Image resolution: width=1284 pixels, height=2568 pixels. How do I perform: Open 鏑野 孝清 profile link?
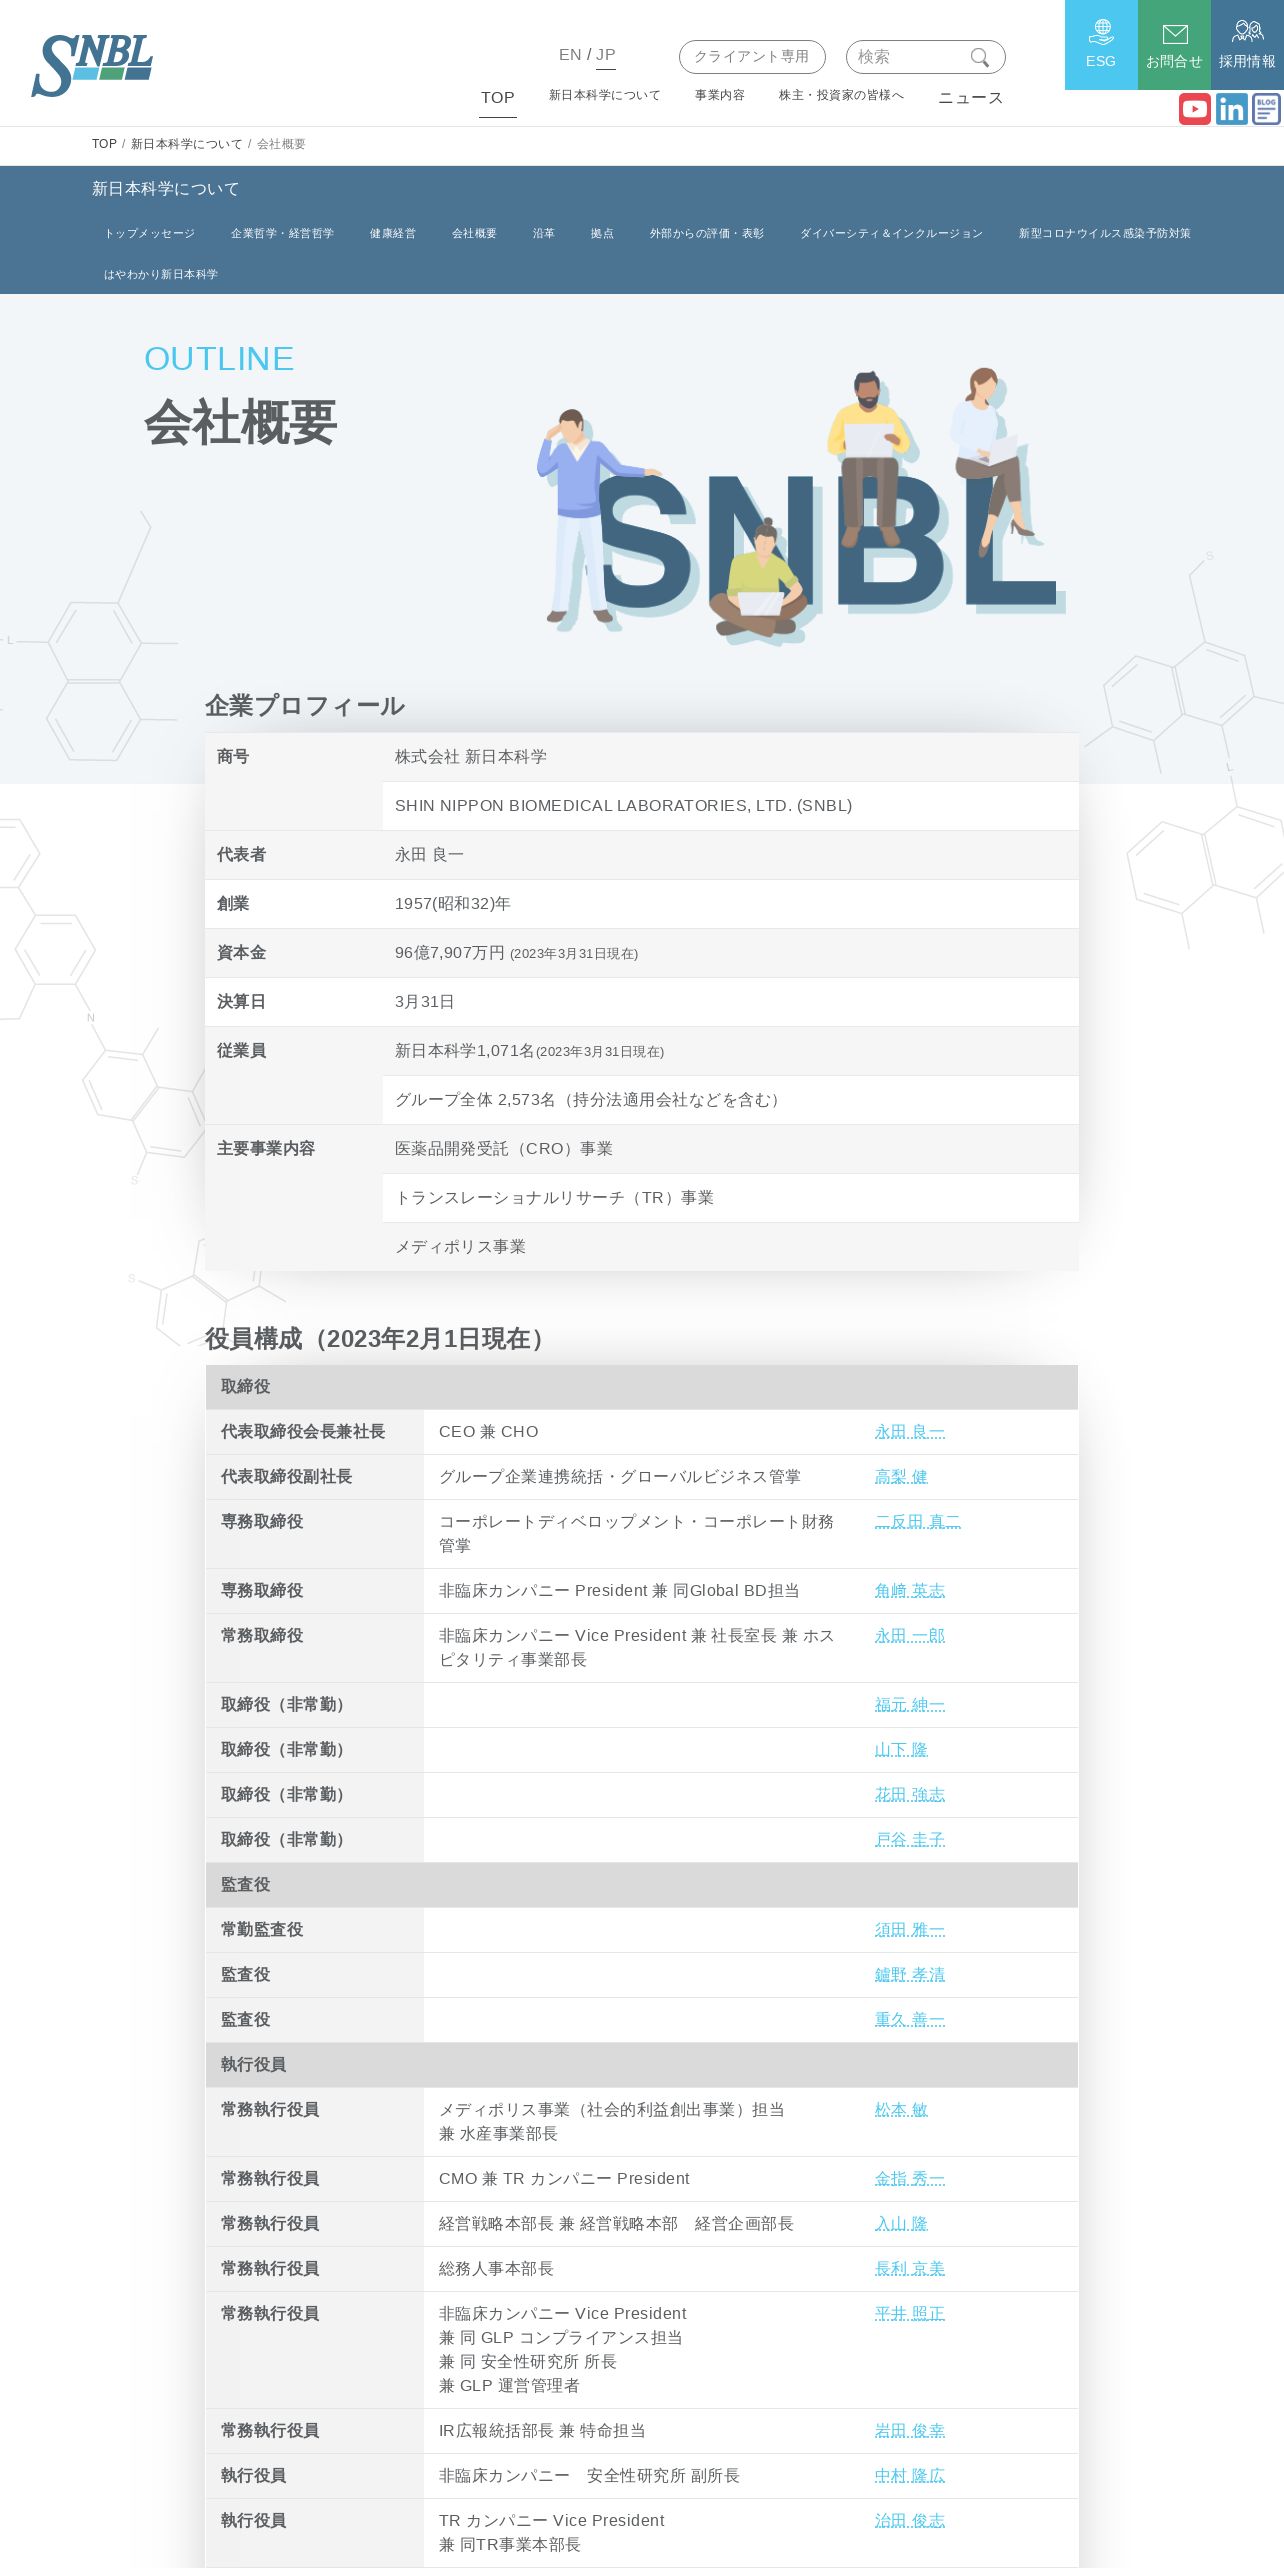point(910,1975)
